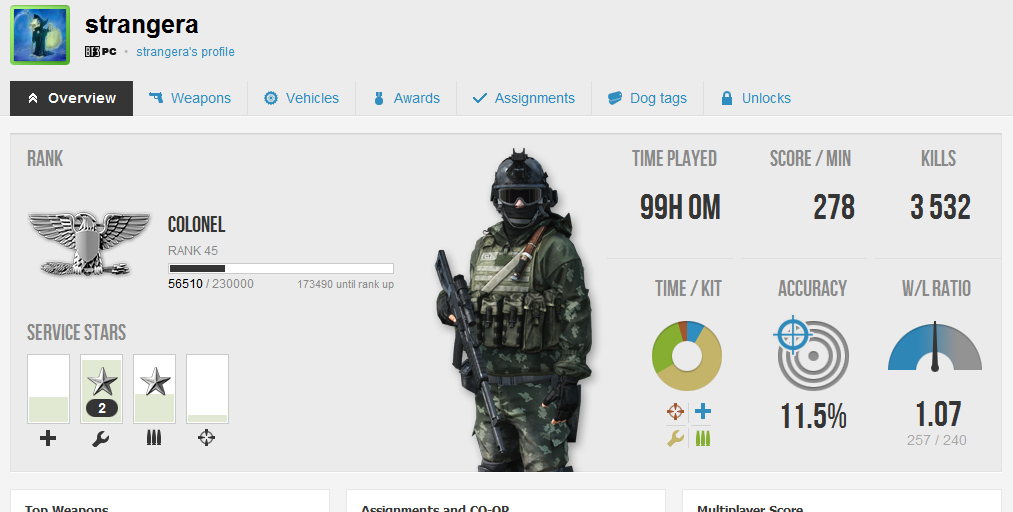Viewport: 1013px width, 512px height.
Task: Click the Assault plus icon under service stars
Action: [48, 438]
